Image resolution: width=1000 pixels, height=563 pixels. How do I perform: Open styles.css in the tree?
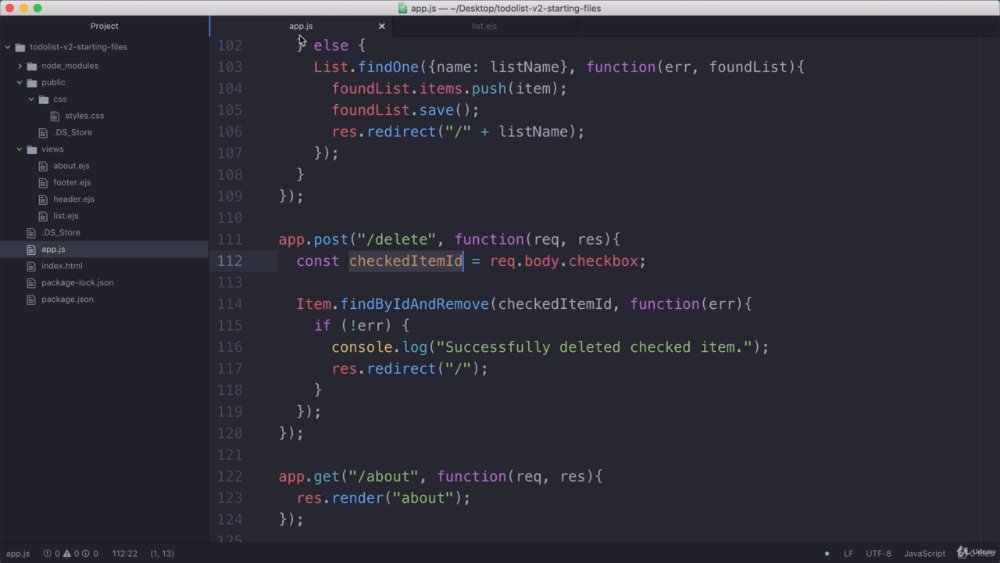(x=84, y=116)
